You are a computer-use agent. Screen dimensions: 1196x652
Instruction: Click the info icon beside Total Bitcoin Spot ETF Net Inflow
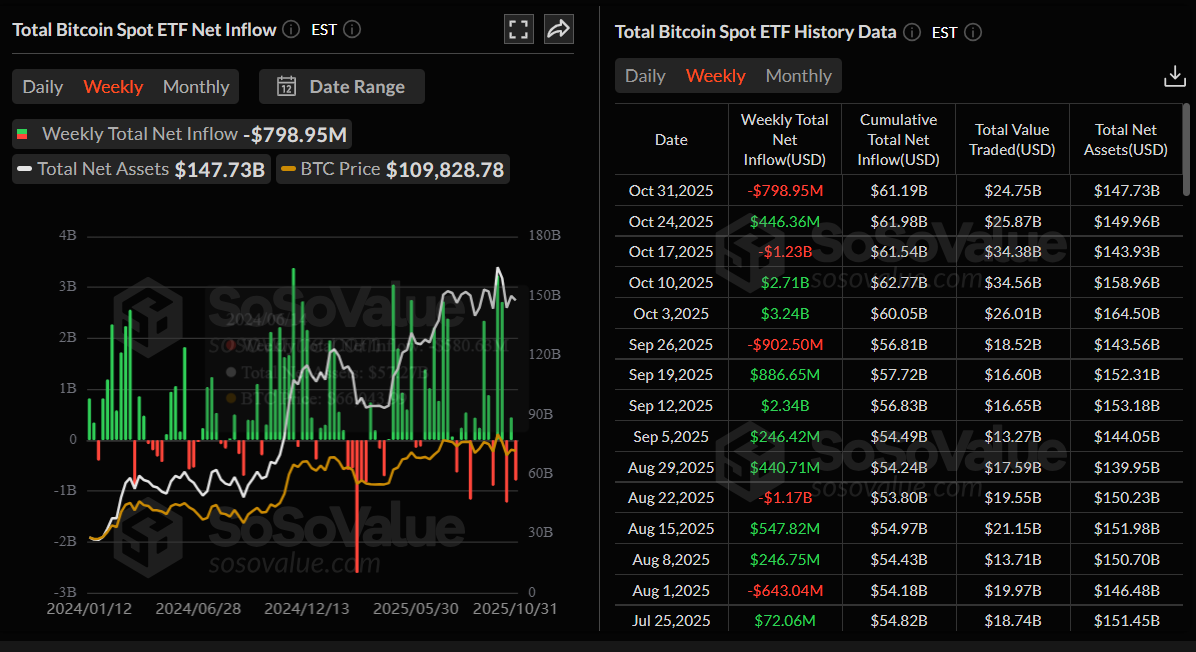click(x=290, y=29)
